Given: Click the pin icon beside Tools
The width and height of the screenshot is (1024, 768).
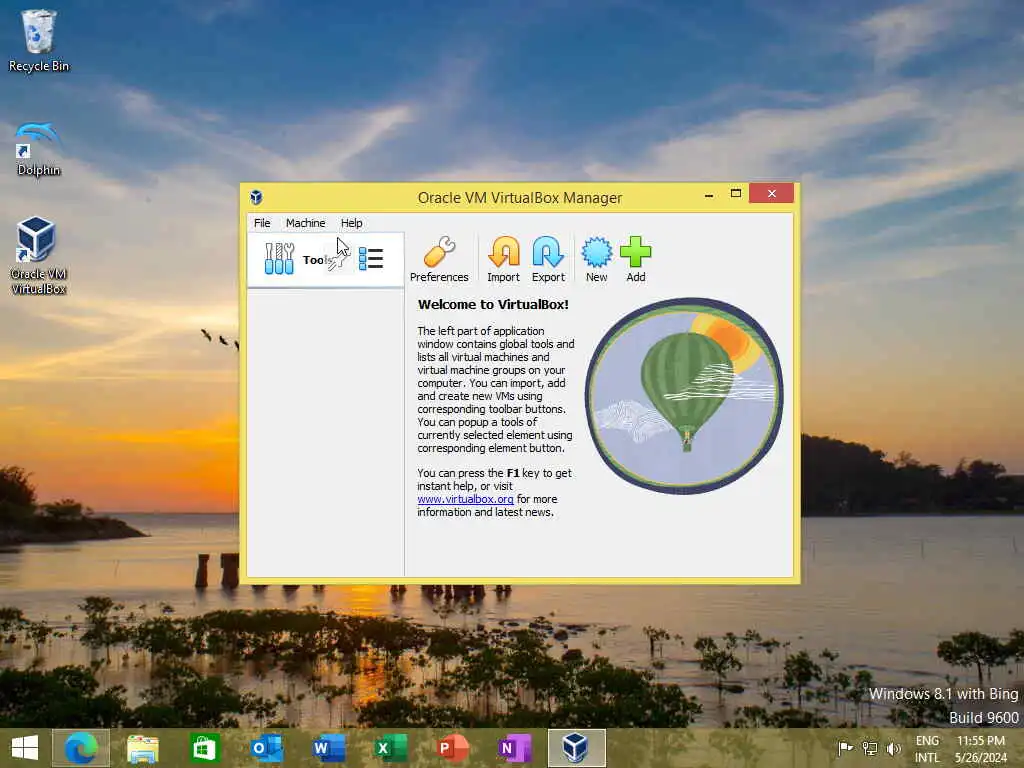Looking at the screenshot, I should pos(338,260).
